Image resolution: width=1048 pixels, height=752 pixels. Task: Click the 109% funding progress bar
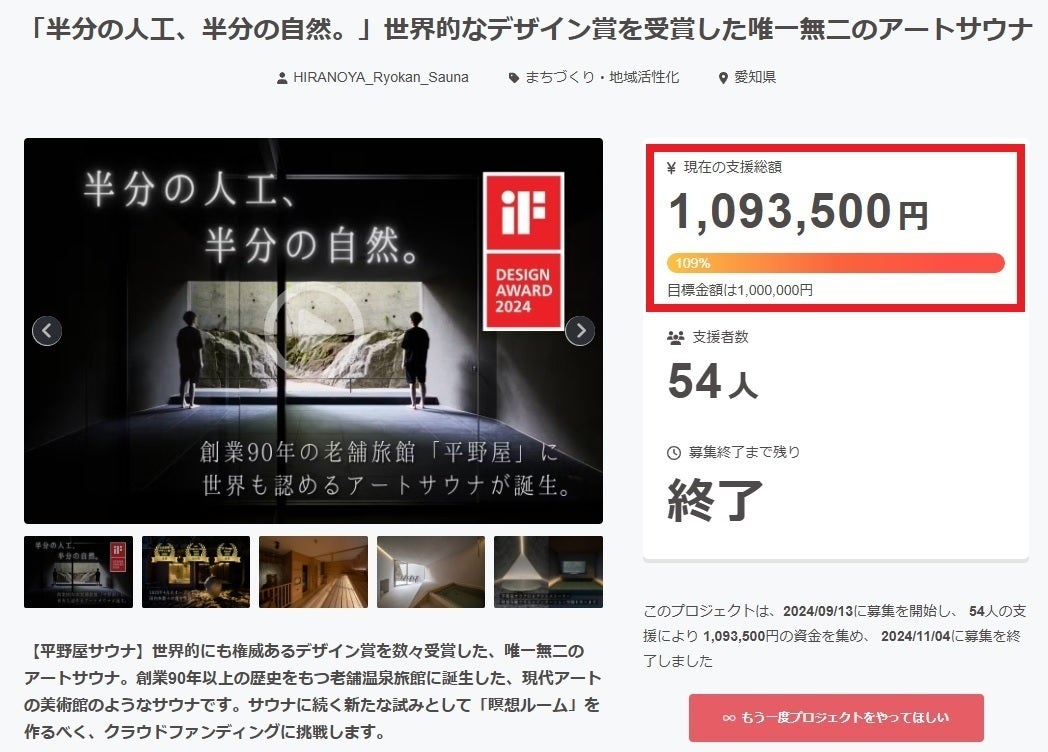[835, 263]
